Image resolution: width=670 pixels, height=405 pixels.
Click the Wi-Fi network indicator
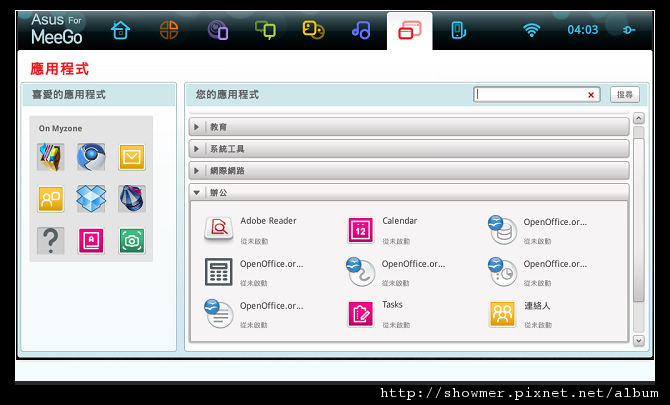(531, 30)
